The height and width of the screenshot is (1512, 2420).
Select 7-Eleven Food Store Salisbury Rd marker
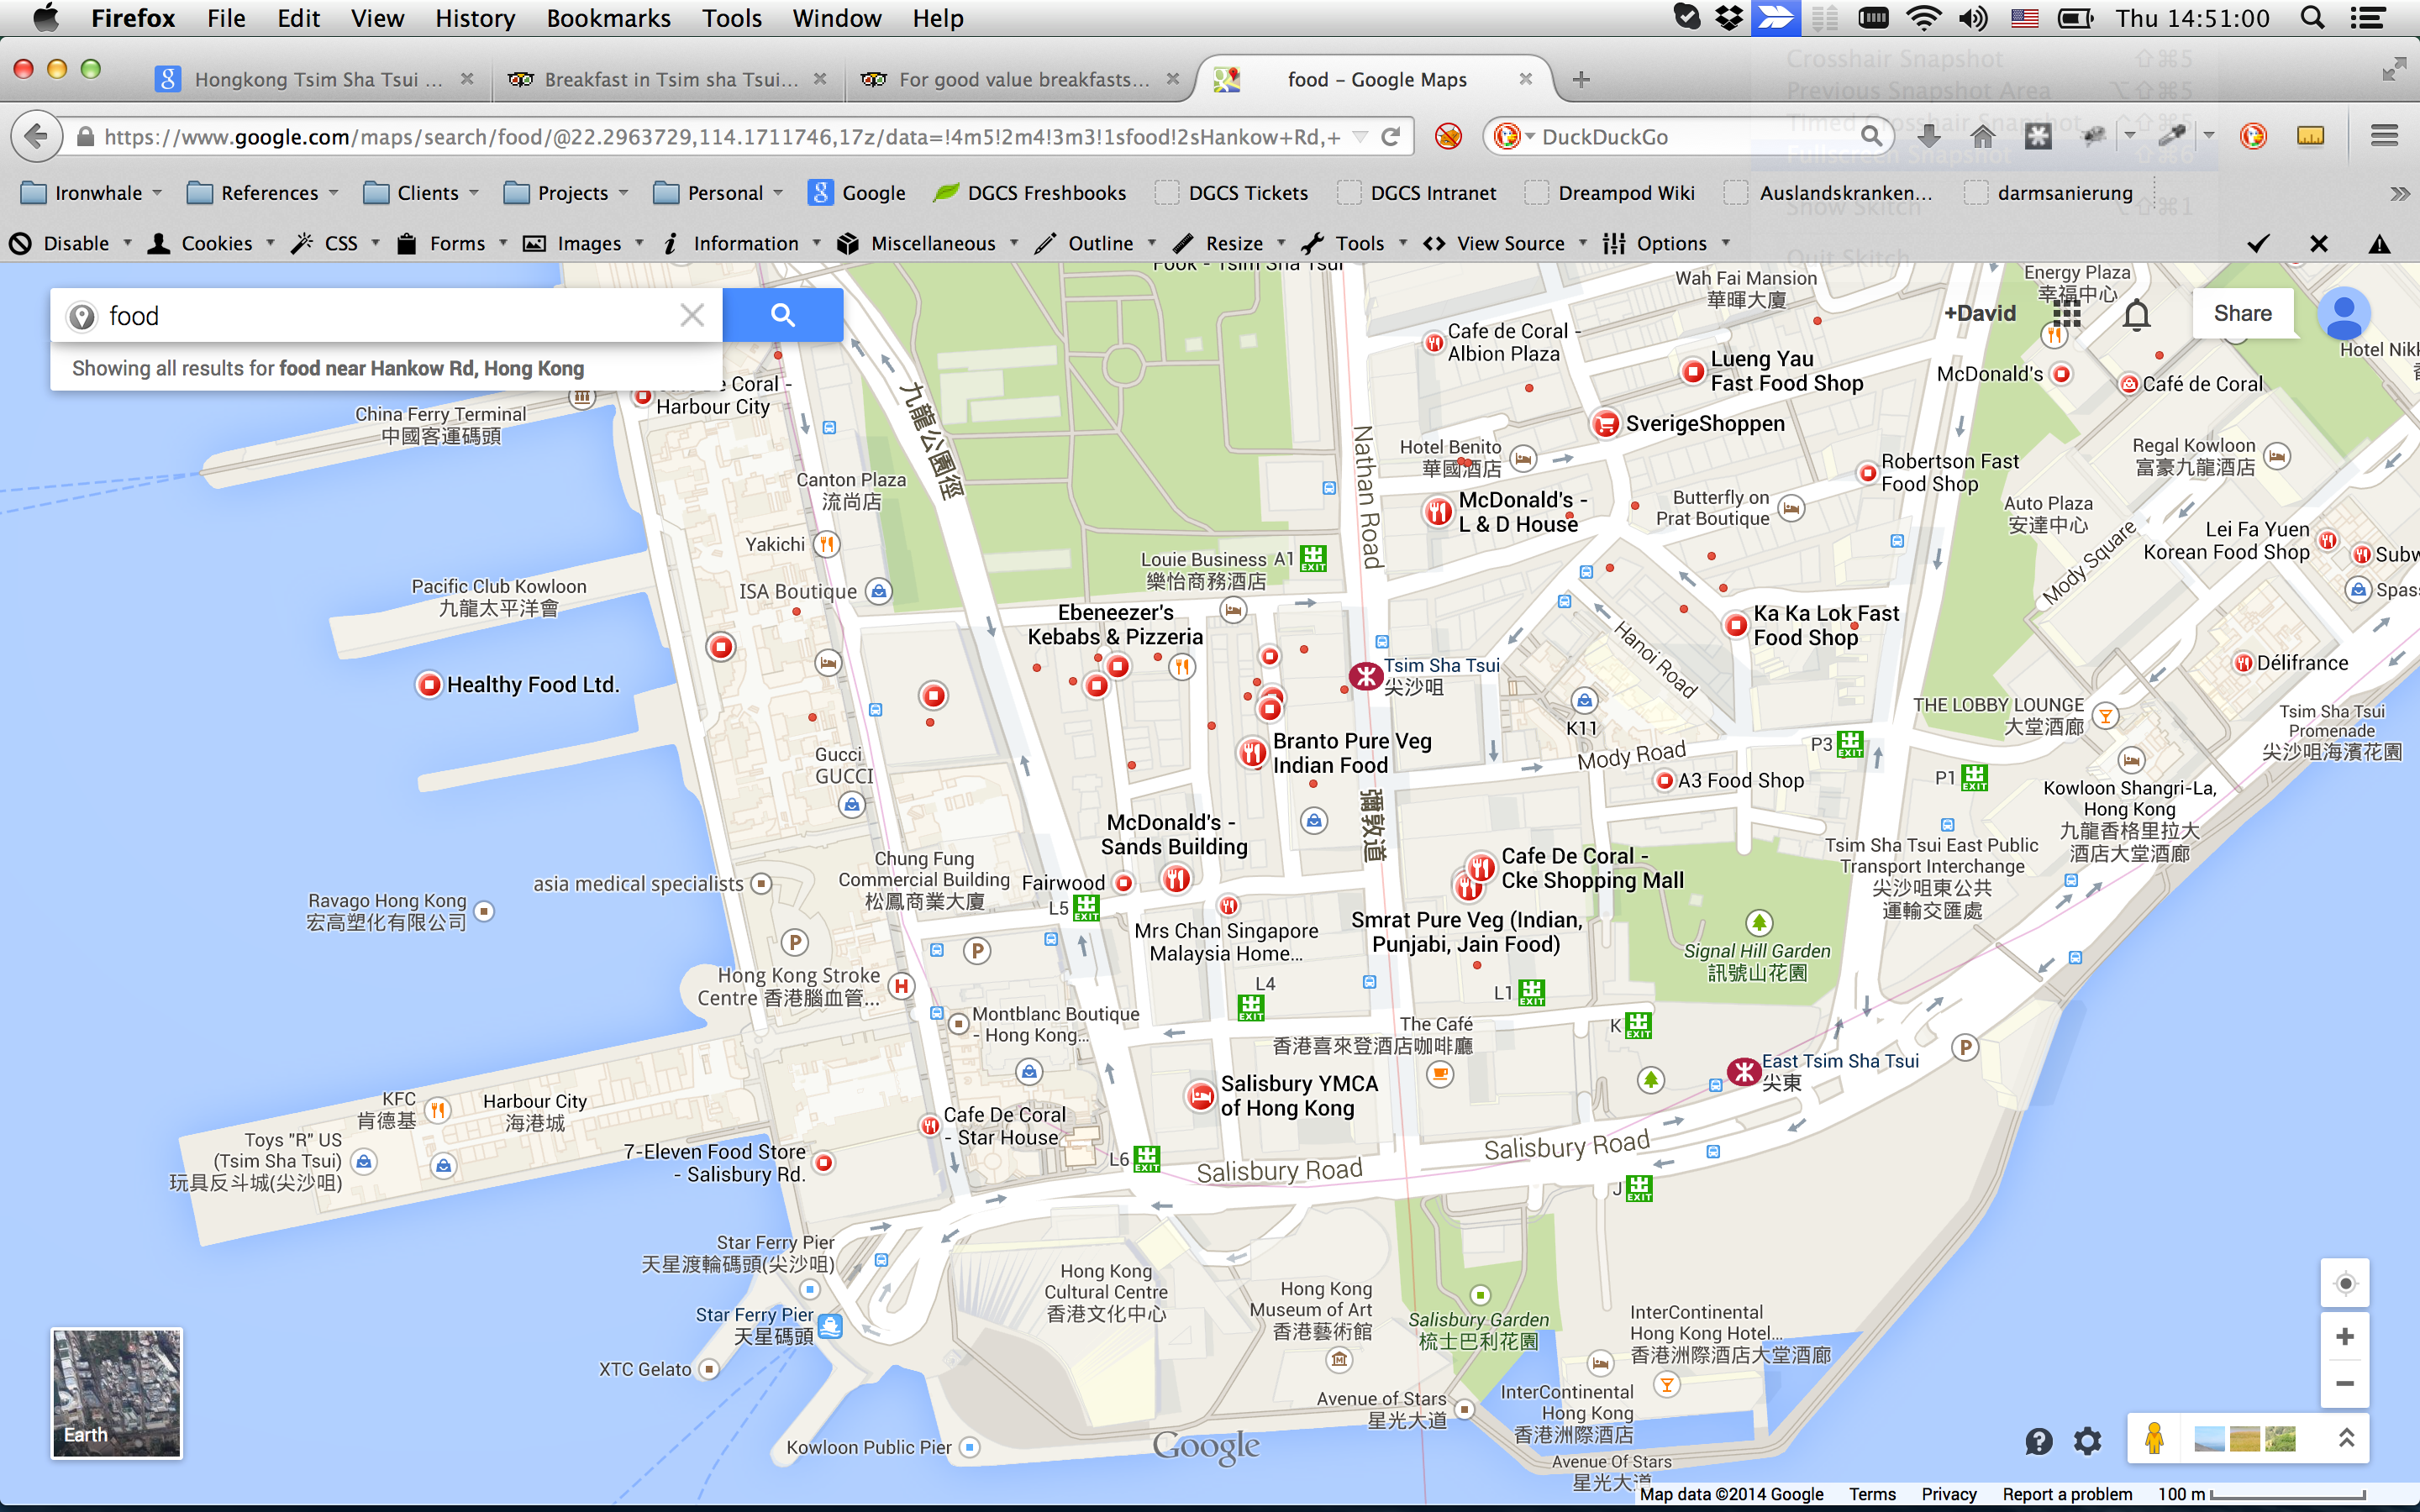coord(824,1162)
